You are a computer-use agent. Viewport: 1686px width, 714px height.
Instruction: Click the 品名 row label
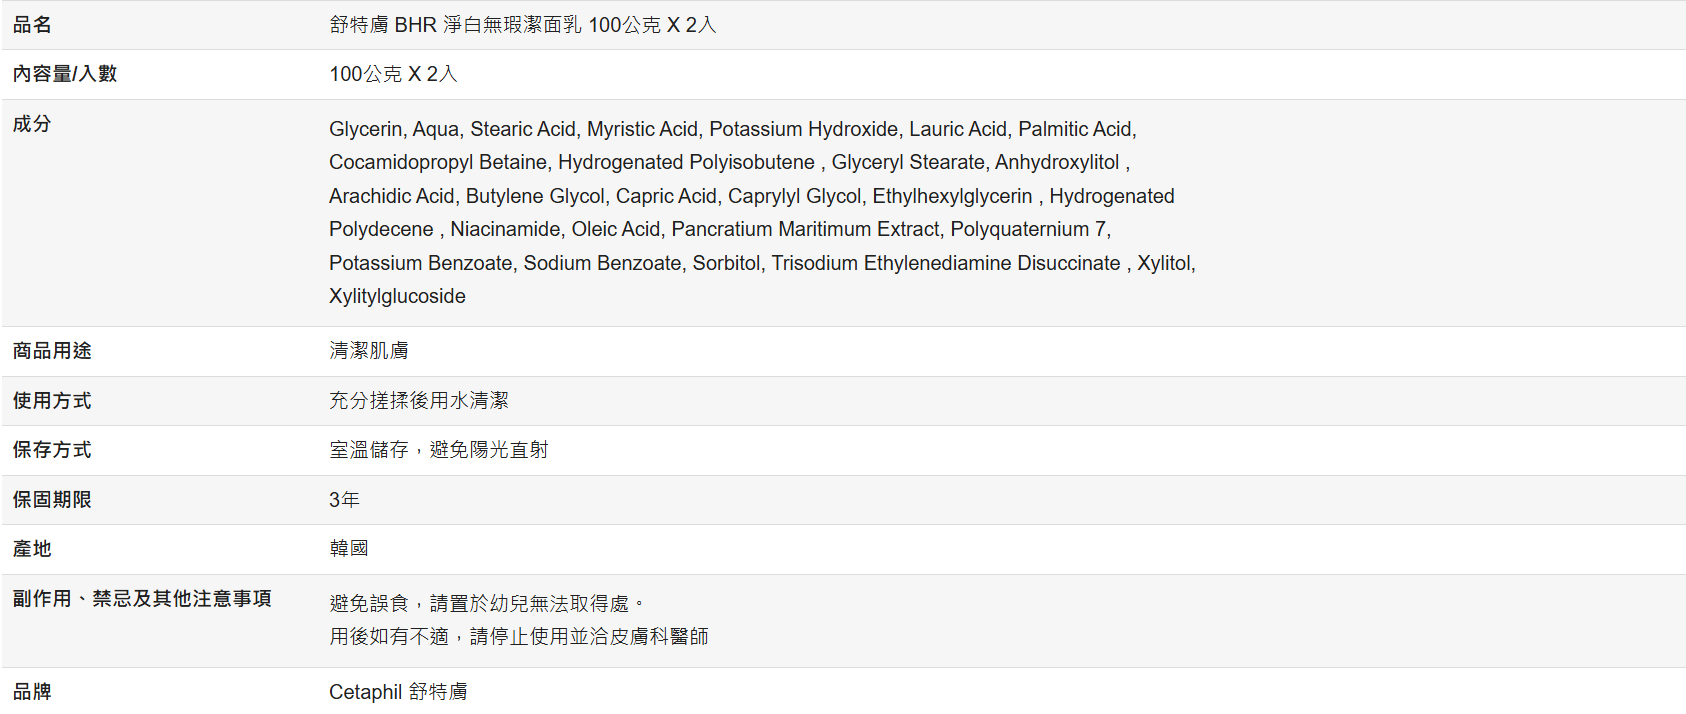tap(32, 25)
